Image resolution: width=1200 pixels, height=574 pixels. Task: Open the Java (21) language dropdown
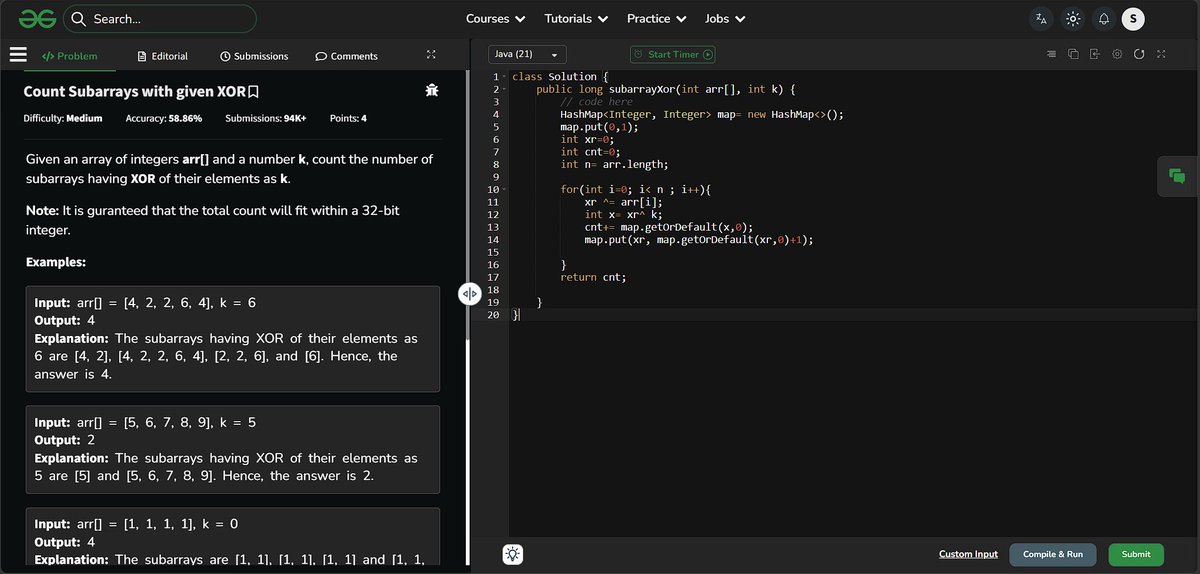point(527,55)
